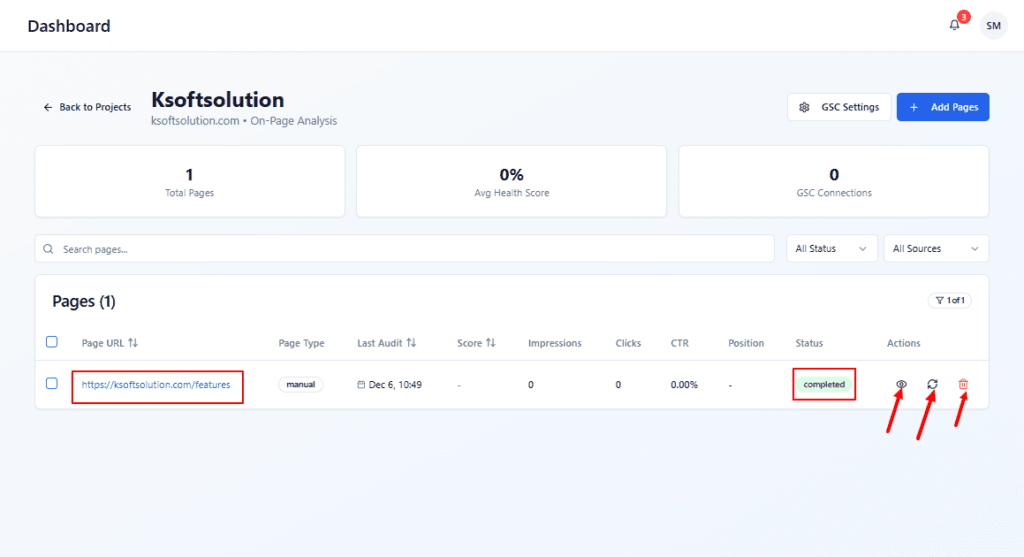The width and height of the screenshot is (1024, 557).
Task: Click the SM user avatar
Action: click(993, 25)
